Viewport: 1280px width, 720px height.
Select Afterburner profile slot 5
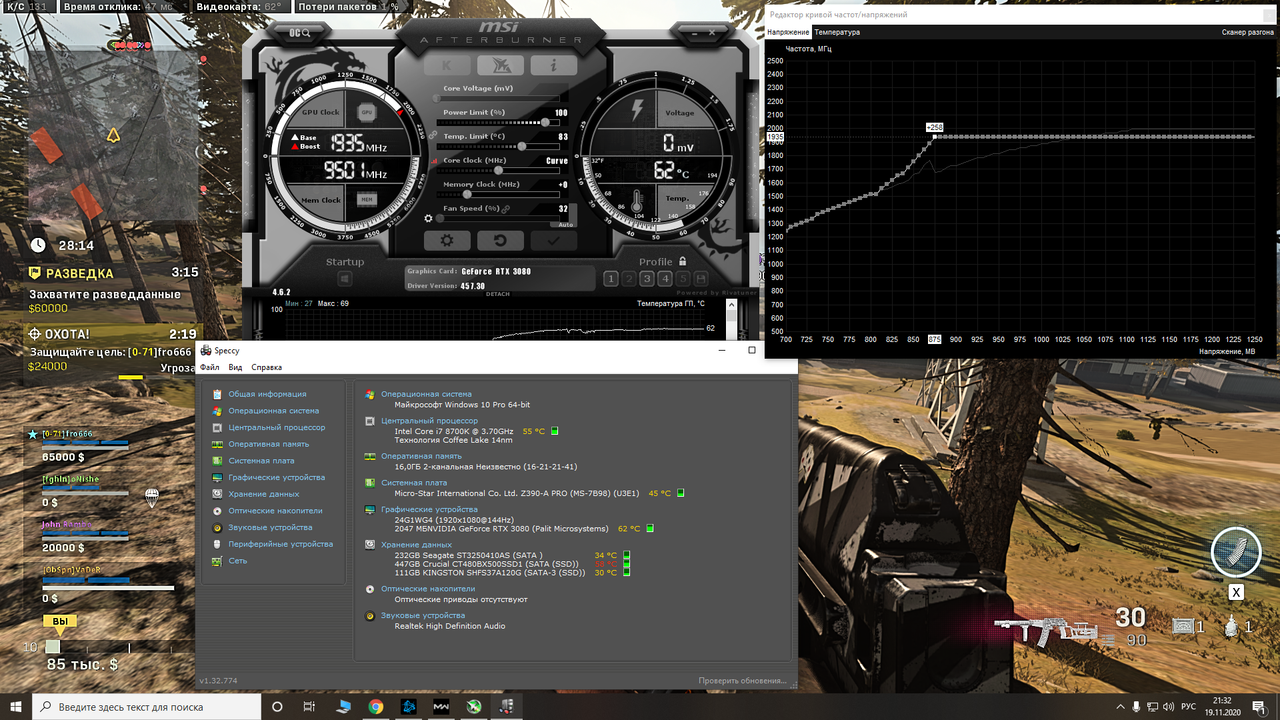click(682, 279)
